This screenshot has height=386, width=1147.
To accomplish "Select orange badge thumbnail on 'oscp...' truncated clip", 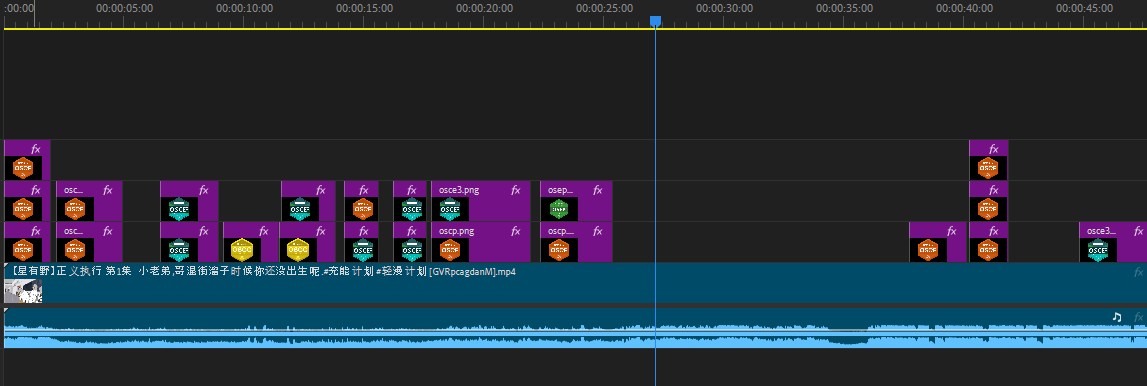I will point(559,249).
